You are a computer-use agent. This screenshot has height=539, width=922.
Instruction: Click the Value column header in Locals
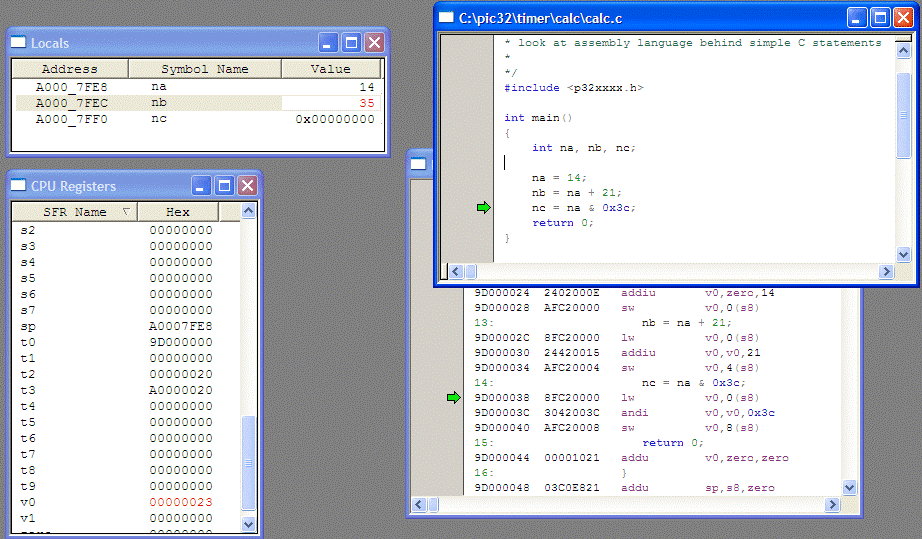(330, 69)
